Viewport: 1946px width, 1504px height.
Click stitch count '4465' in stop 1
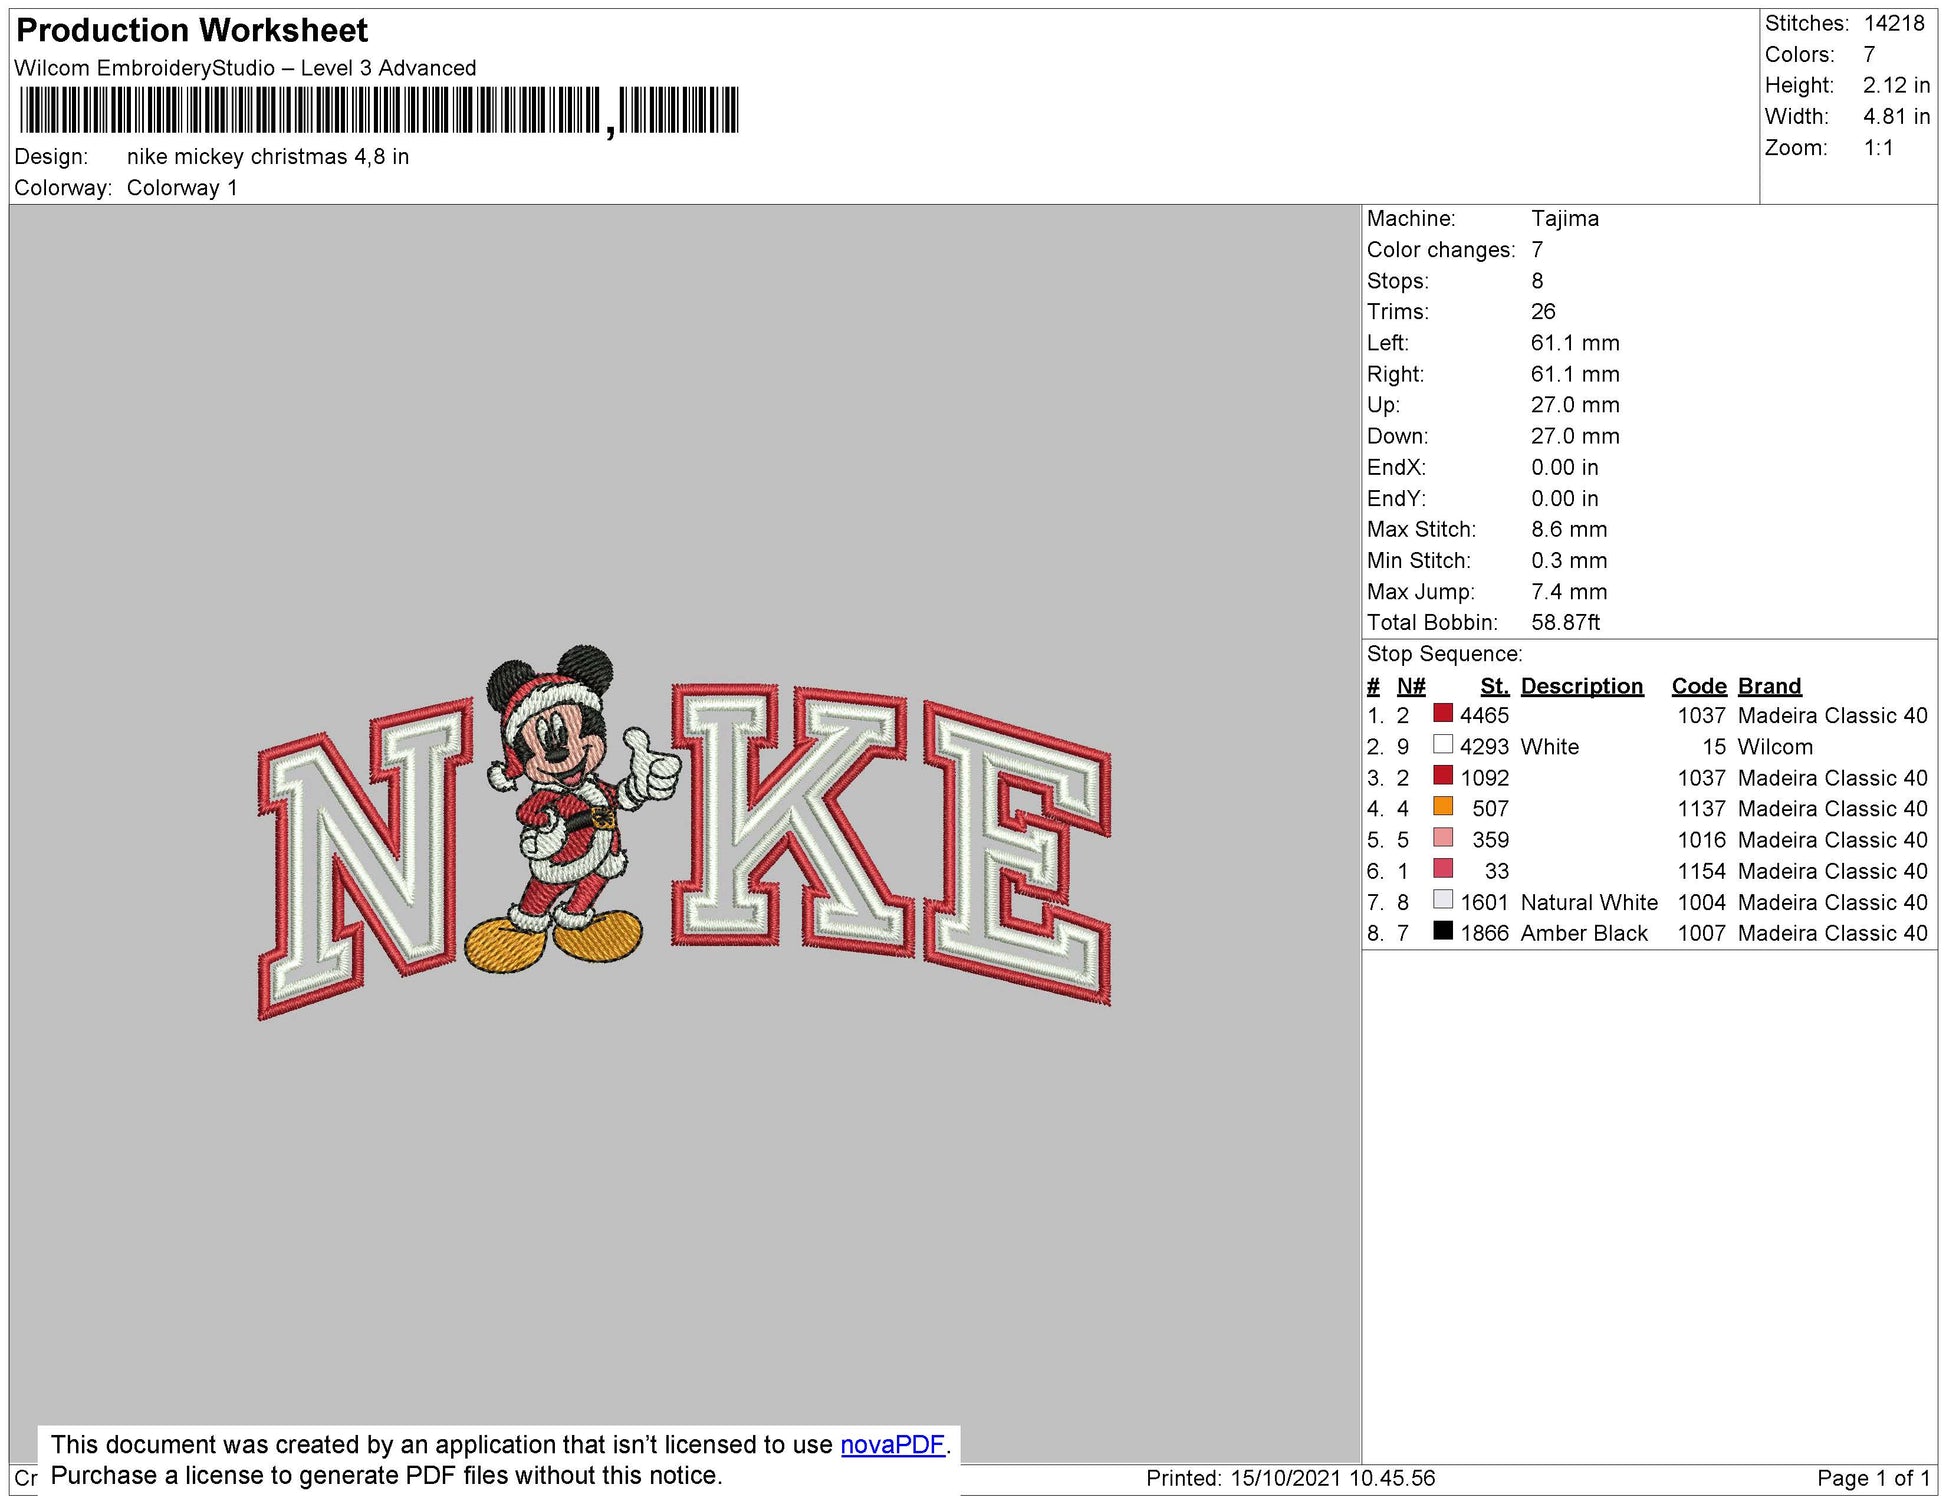click(x=1484, y=716)
